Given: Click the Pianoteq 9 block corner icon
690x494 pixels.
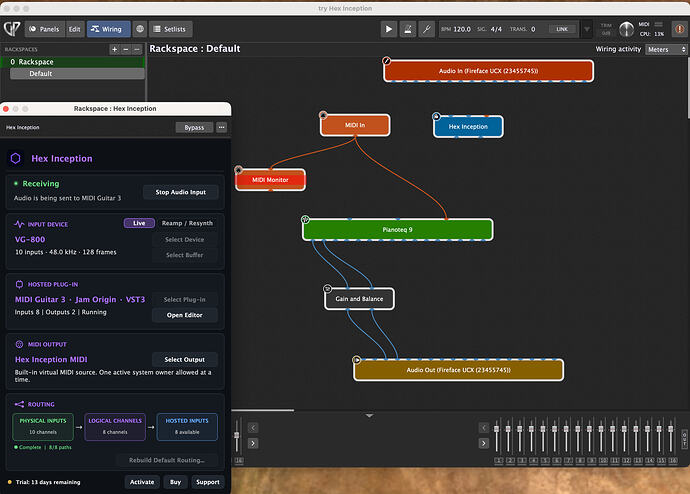Looking at the screenshot, I should pyautogui.click(x=305, y=219).
